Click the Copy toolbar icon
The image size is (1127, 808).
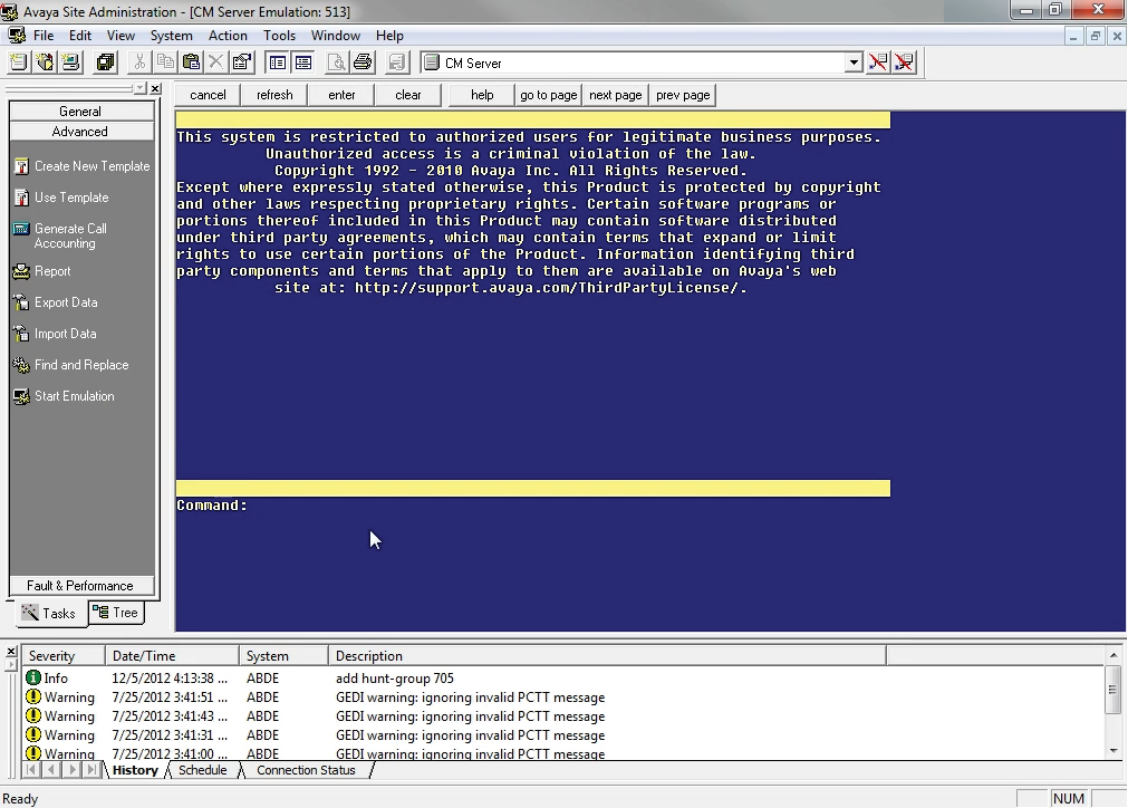(x=165, y=63)
